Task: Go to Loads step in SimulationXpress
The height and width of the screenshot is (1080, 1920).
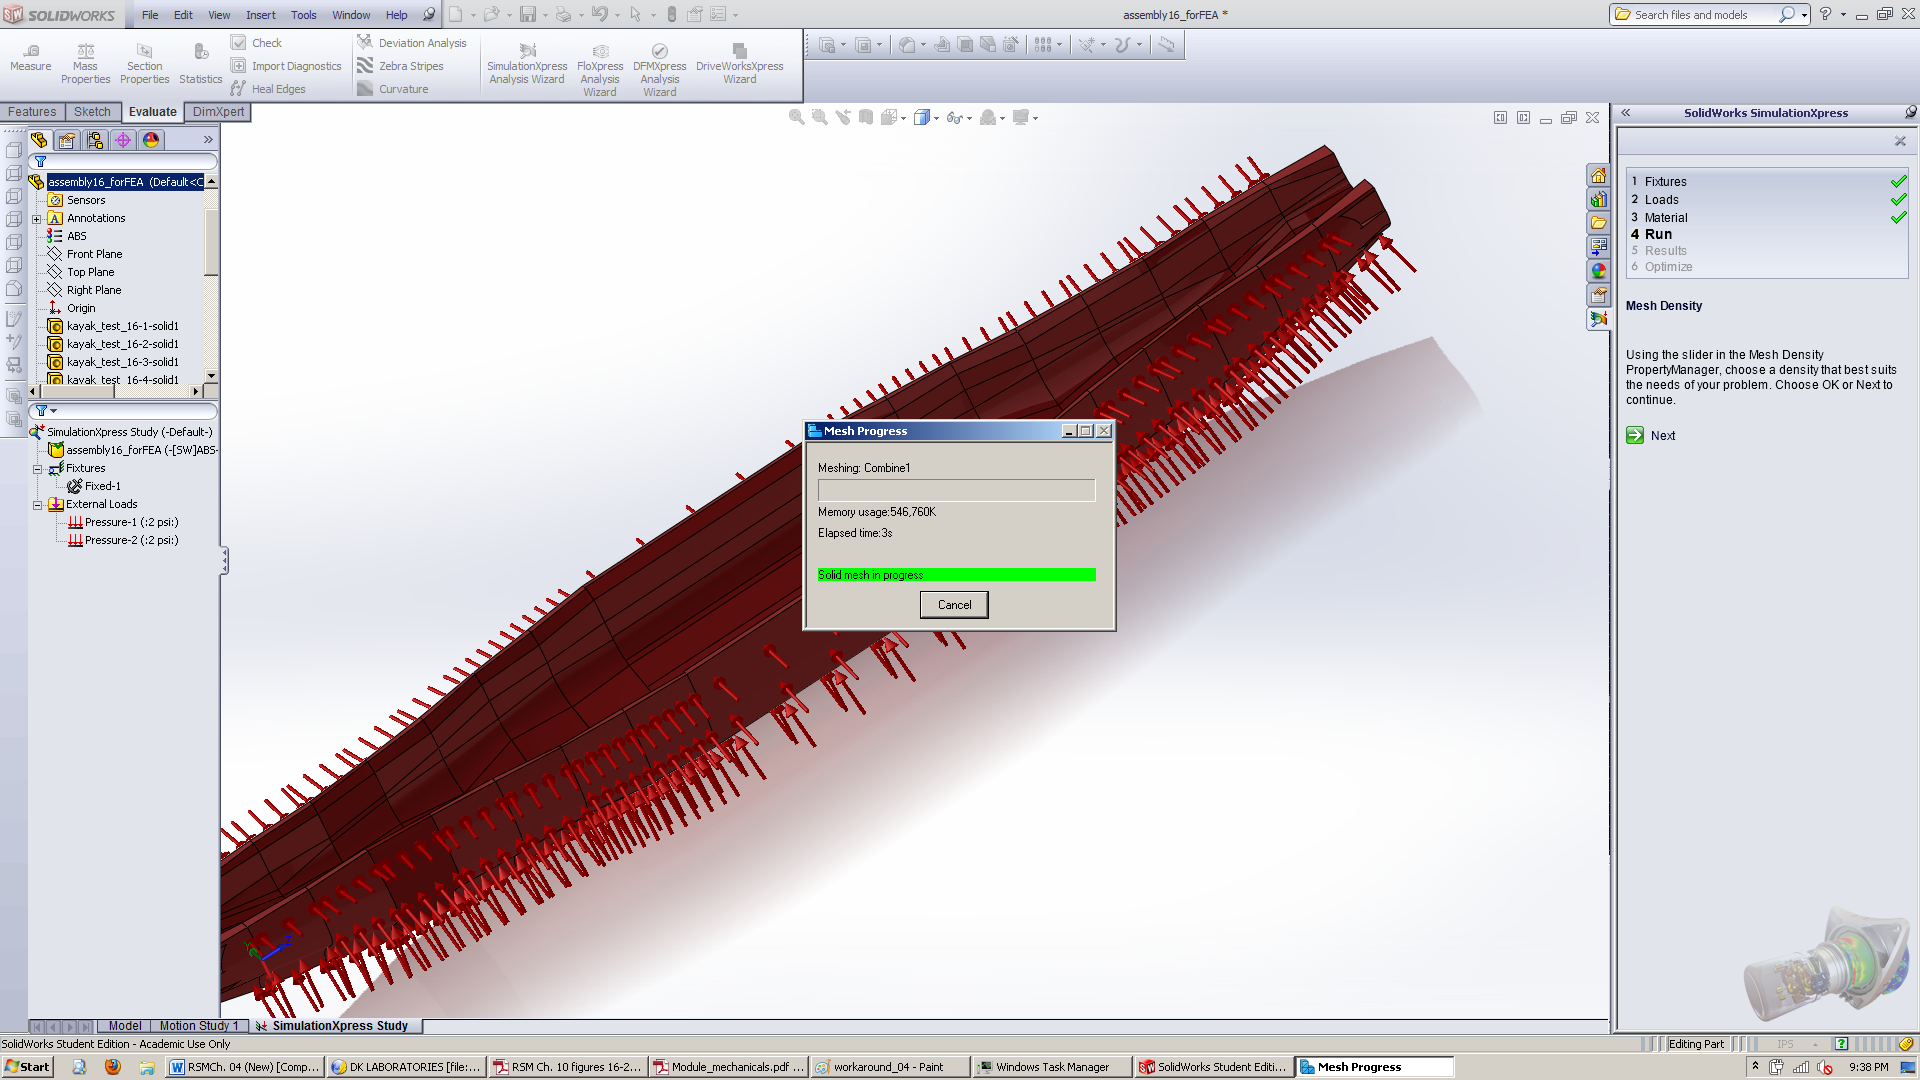Action: click(x=1661, y=200)
